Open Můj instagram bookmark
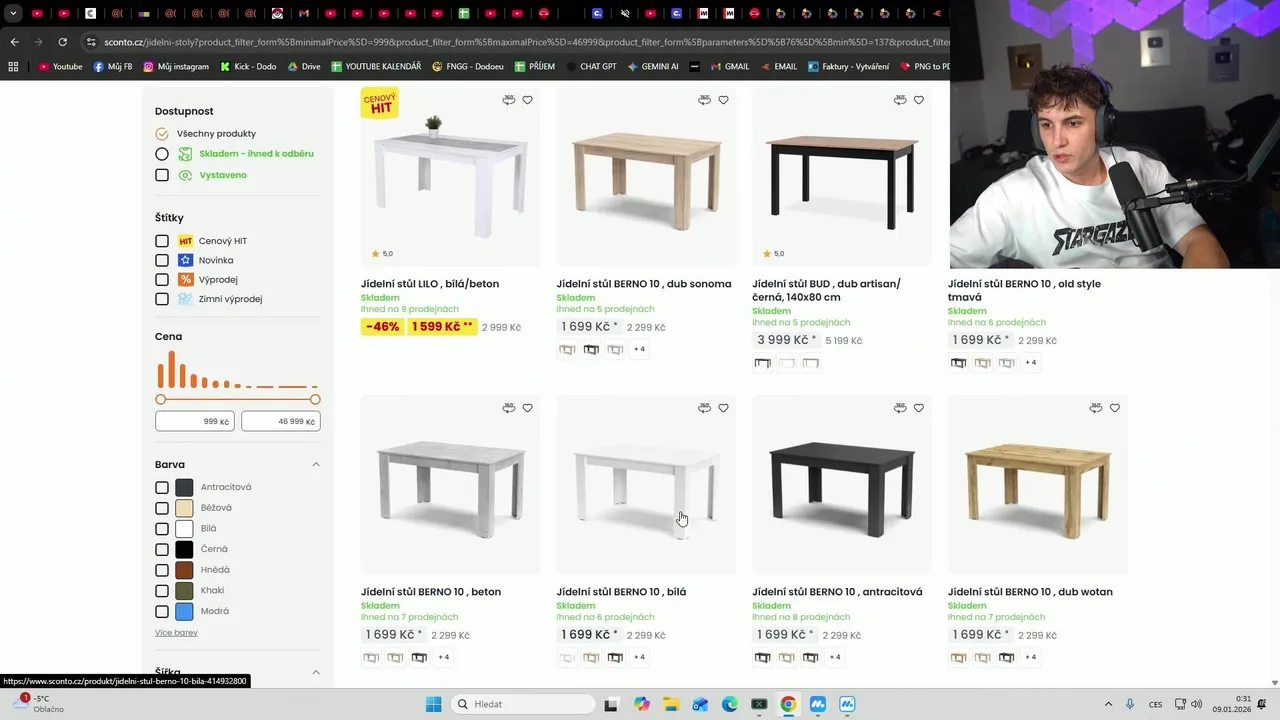1280x720 pixels. (x=176, y=66)
